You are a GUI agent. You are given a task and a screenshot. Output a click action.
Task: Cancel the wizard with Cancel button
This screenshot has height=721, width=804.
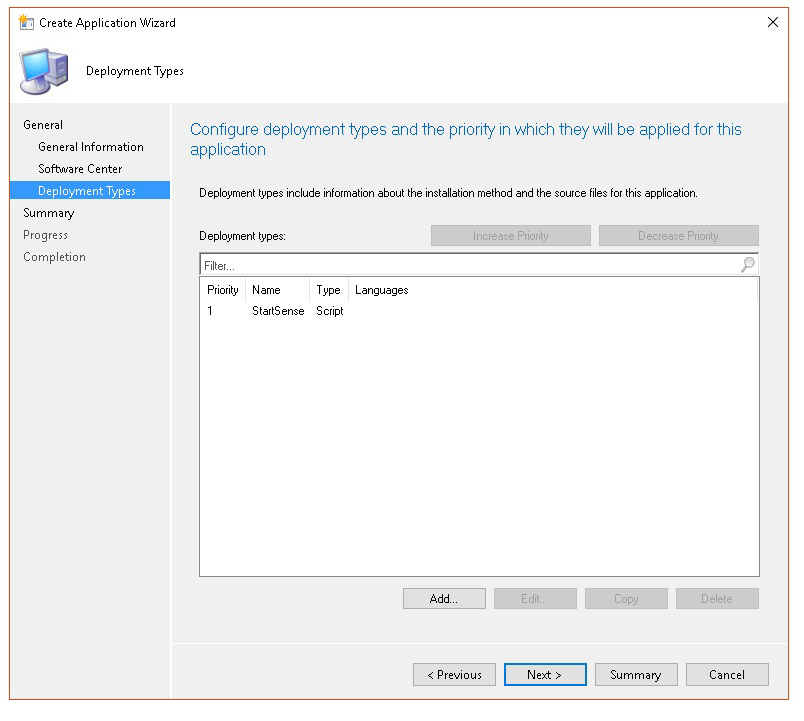click(x=727, y=675)
